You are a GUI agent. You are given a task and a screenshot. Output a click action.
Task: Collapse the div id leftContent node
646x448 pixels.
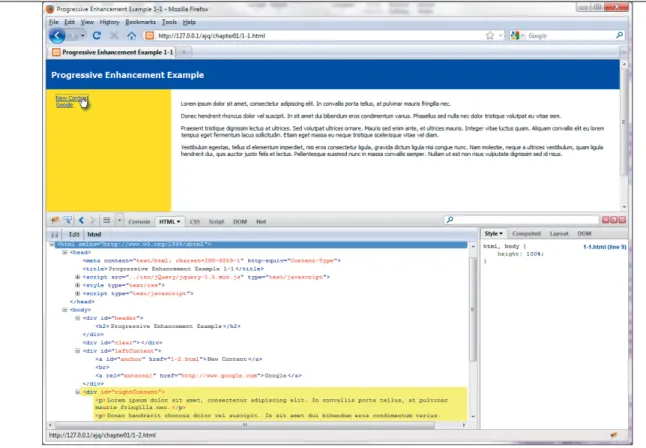tap(77, 351)
